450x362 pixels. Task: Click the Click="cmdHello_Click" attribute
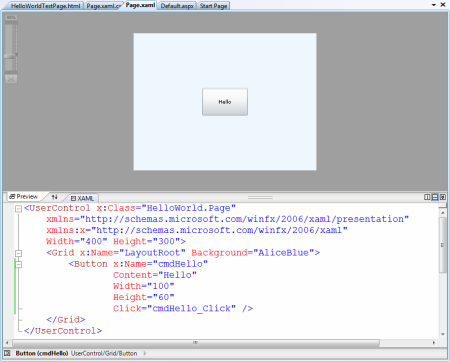click(174, 308)
